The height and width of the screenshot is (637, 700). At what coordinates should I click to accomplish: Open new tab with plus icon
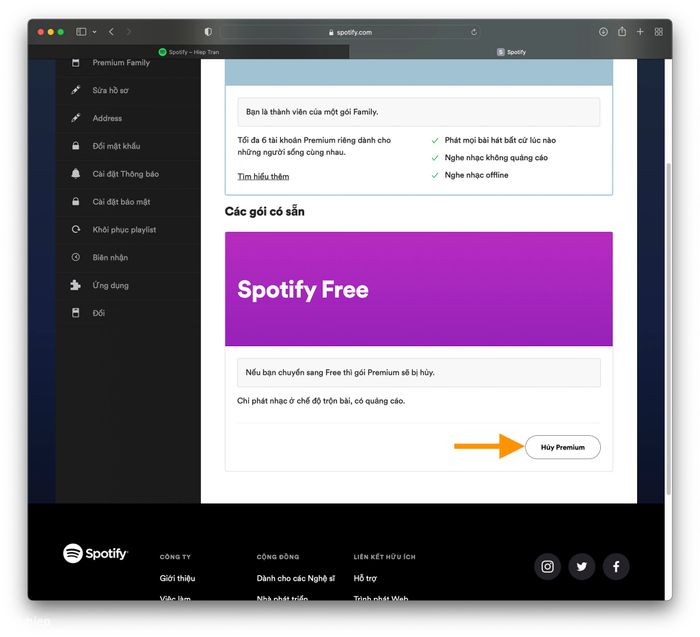click(640, 32)
